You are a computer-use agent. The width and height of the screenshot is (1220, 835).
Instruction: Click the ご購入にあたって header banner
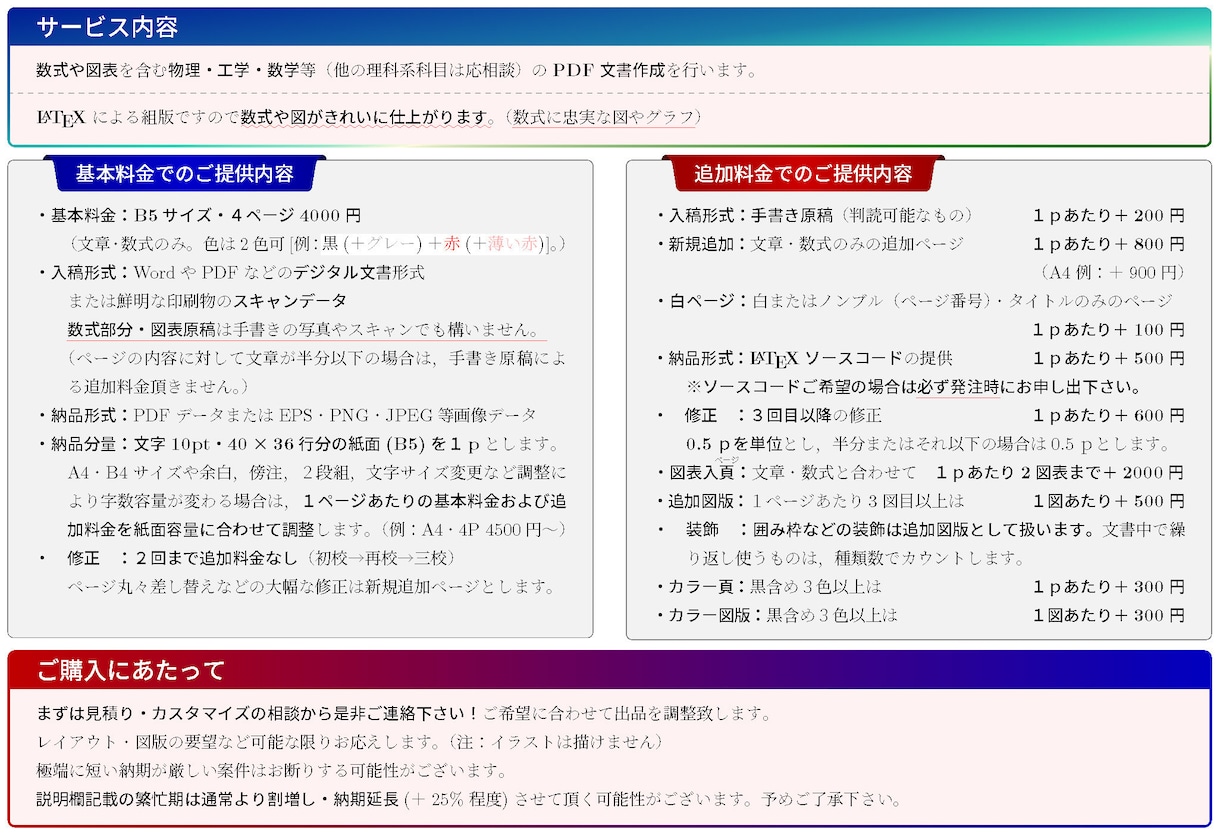click(609, 670)
